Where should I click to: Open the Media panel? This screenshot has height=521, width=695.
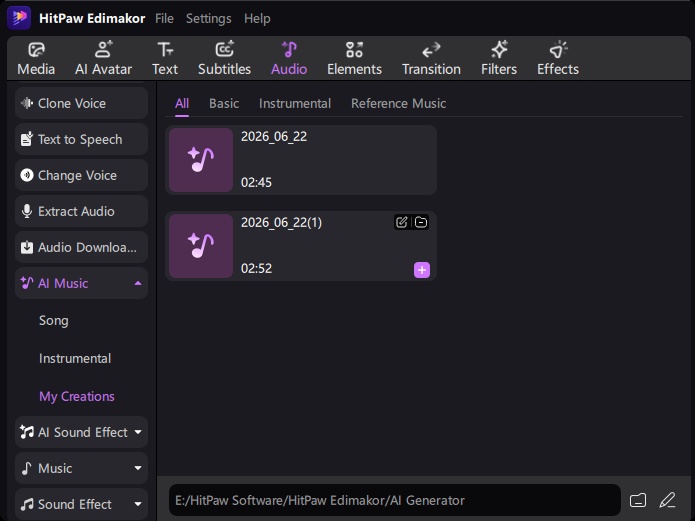(x=36, y=59)
